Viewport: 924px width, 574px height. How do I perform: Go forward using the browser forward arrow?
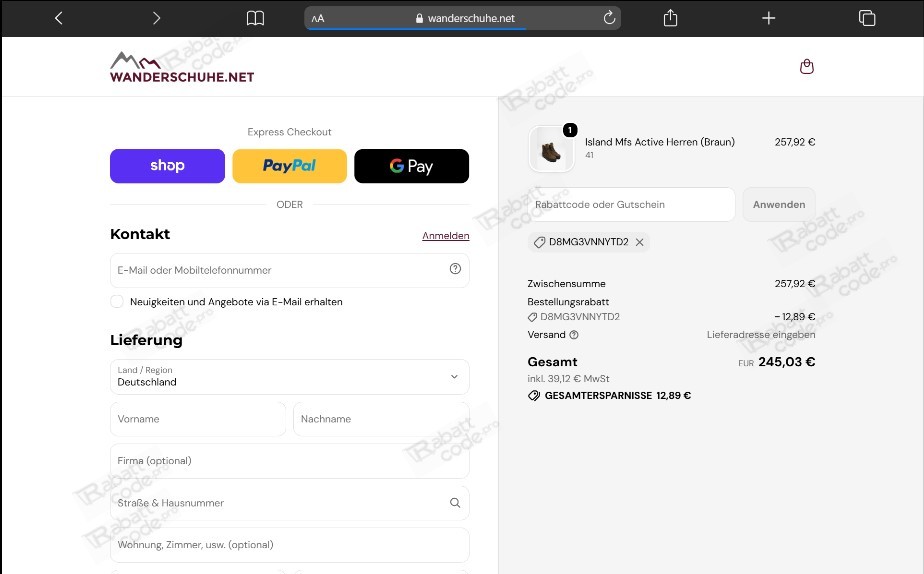[156, 18]
